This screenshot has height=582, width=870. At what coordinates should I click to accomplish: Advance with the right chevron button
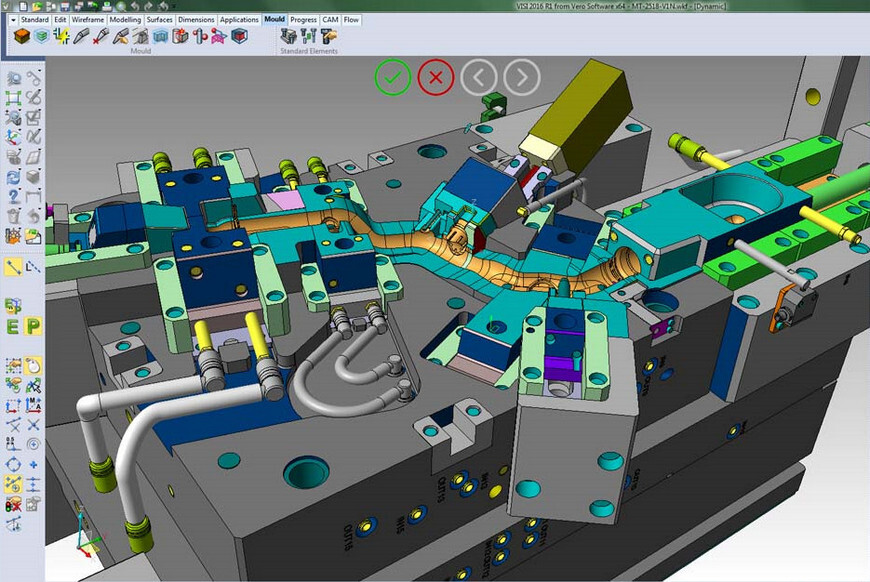point(522,77)
